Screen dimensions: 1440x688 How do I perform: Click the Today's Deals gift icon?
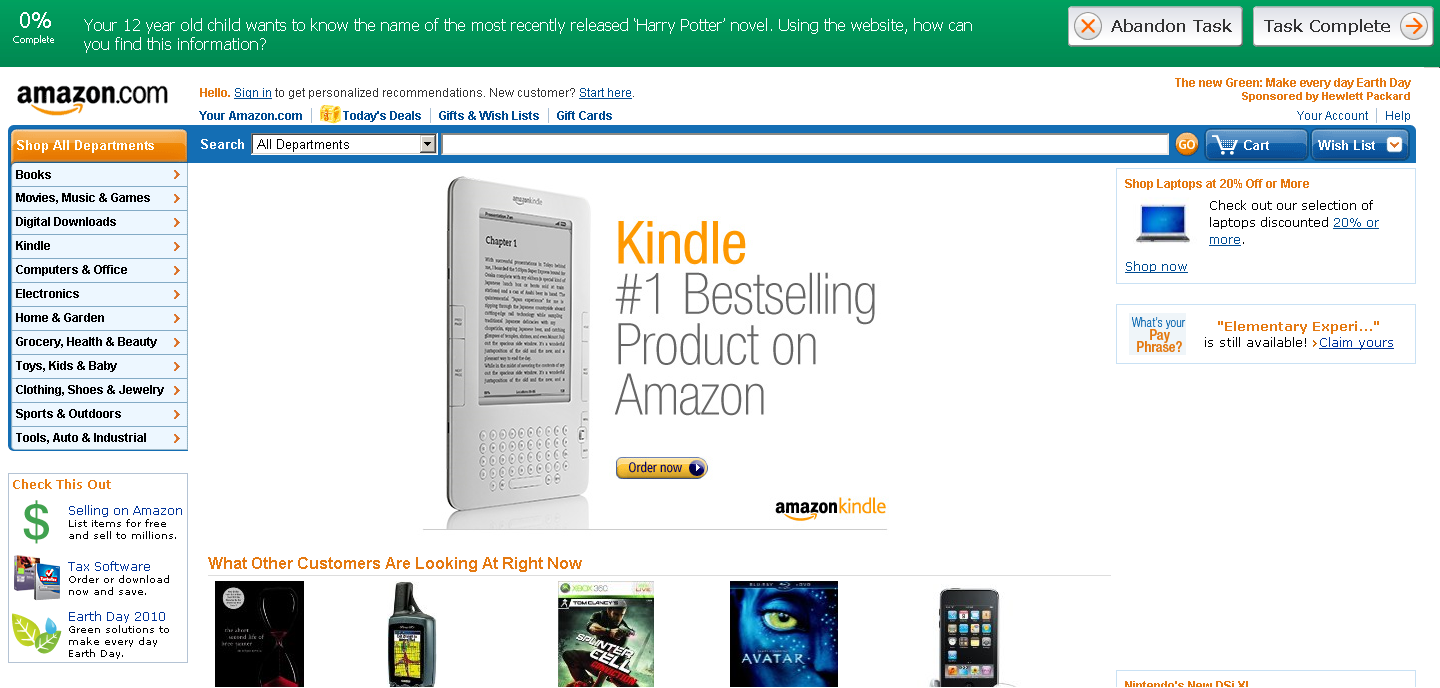click(330, 115)
